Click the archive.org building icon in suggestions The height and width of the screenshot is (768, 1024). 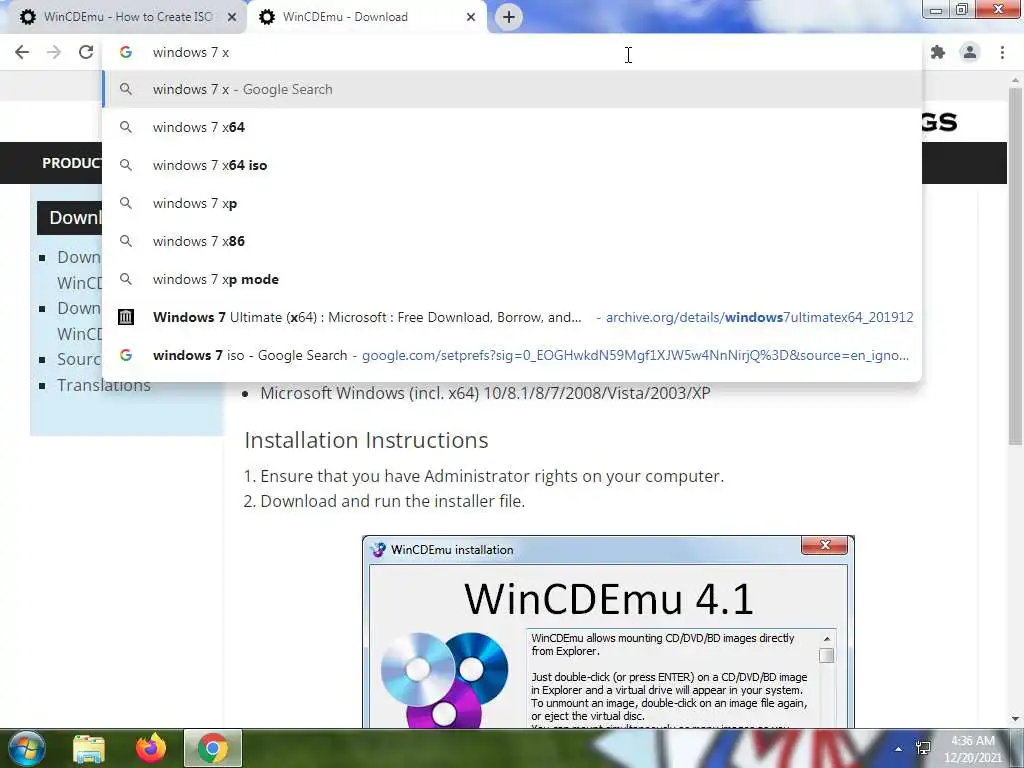125,317
